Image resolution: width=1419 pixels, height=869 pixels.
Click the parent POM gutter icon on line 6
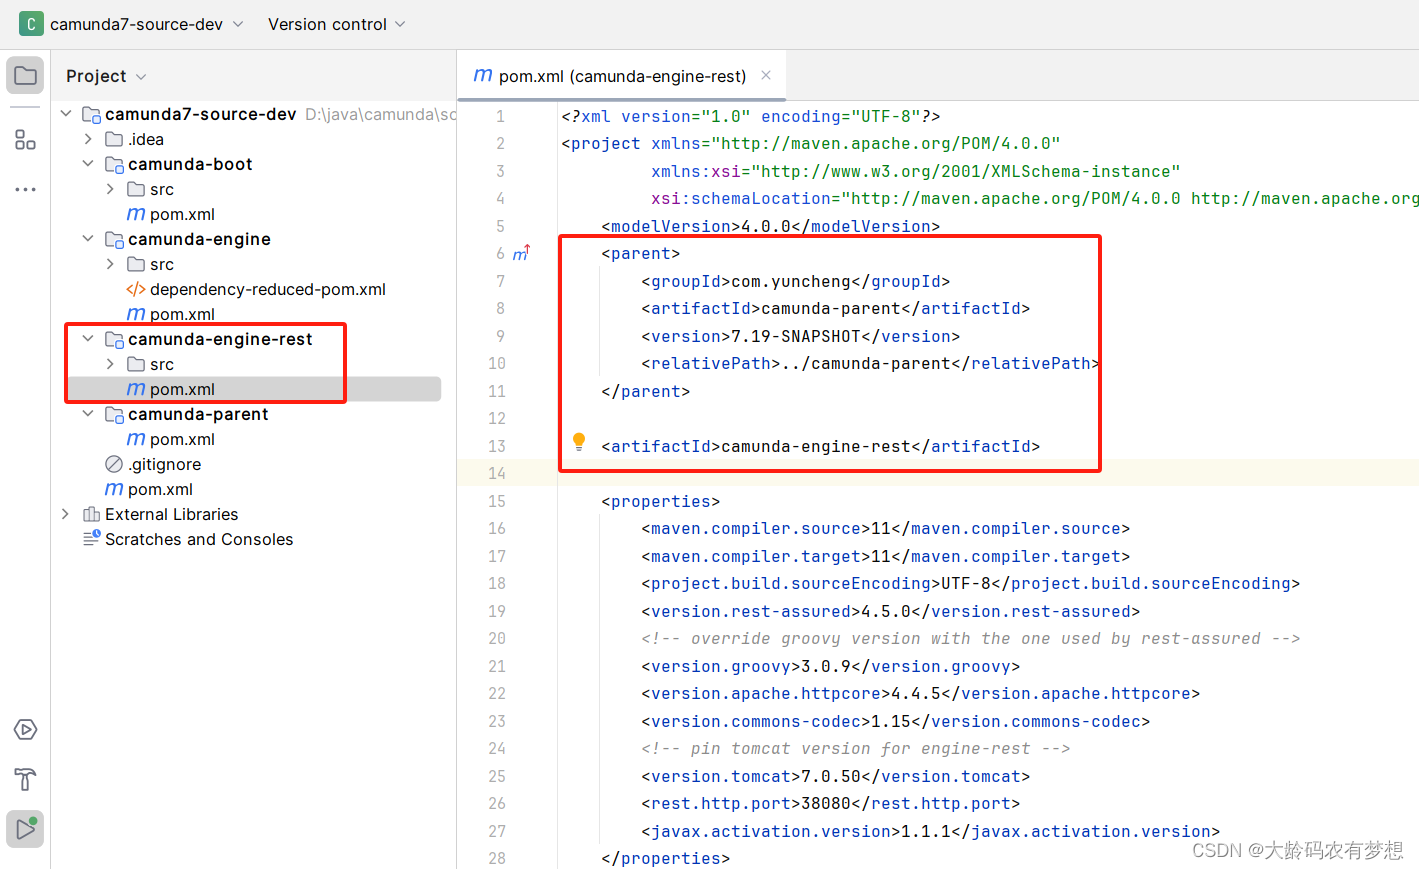tap(521, 253)
